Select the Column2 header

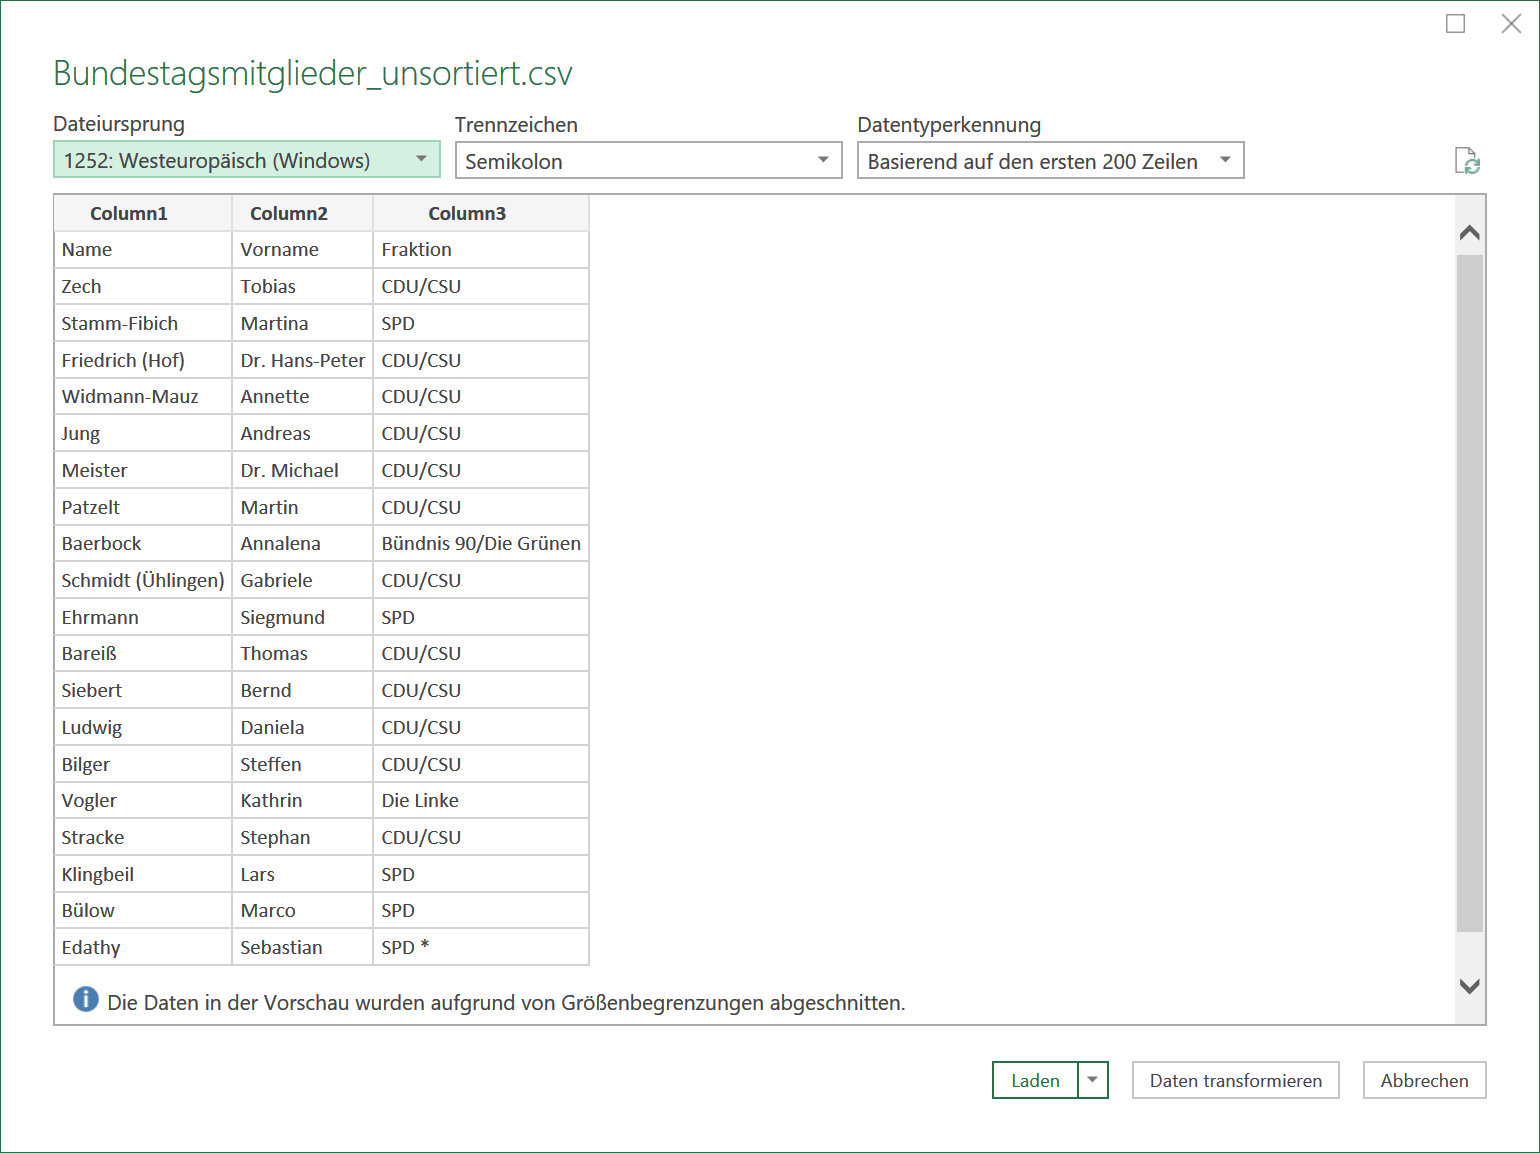(x=302, y=213)
